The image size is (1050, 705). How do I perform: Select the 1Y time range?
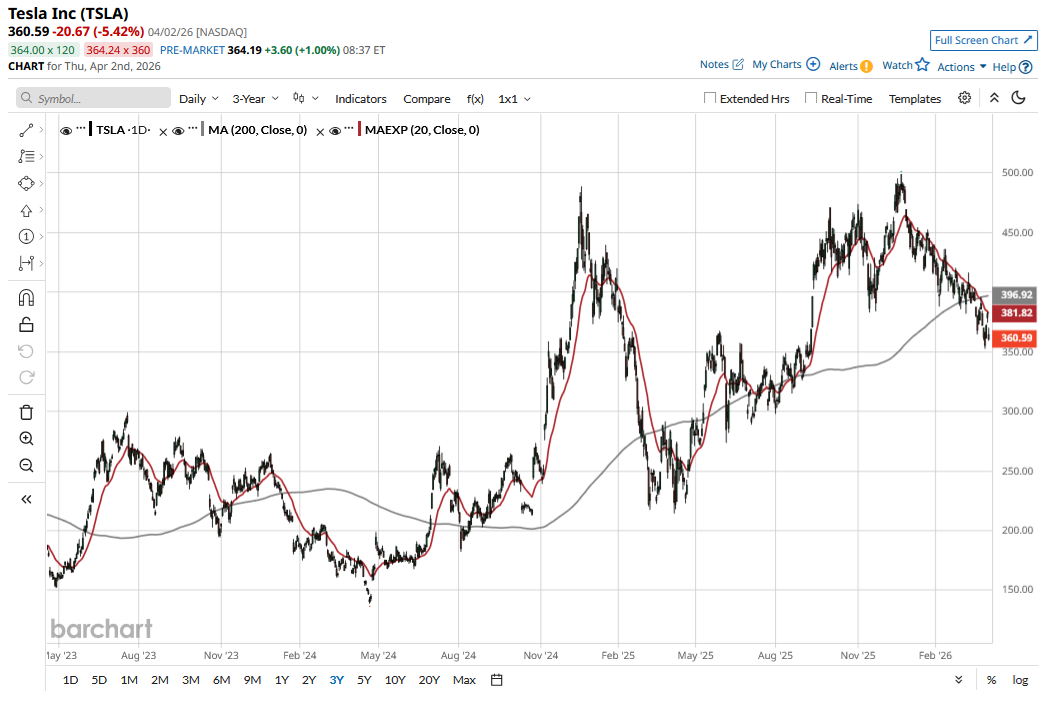coord(282,680)
